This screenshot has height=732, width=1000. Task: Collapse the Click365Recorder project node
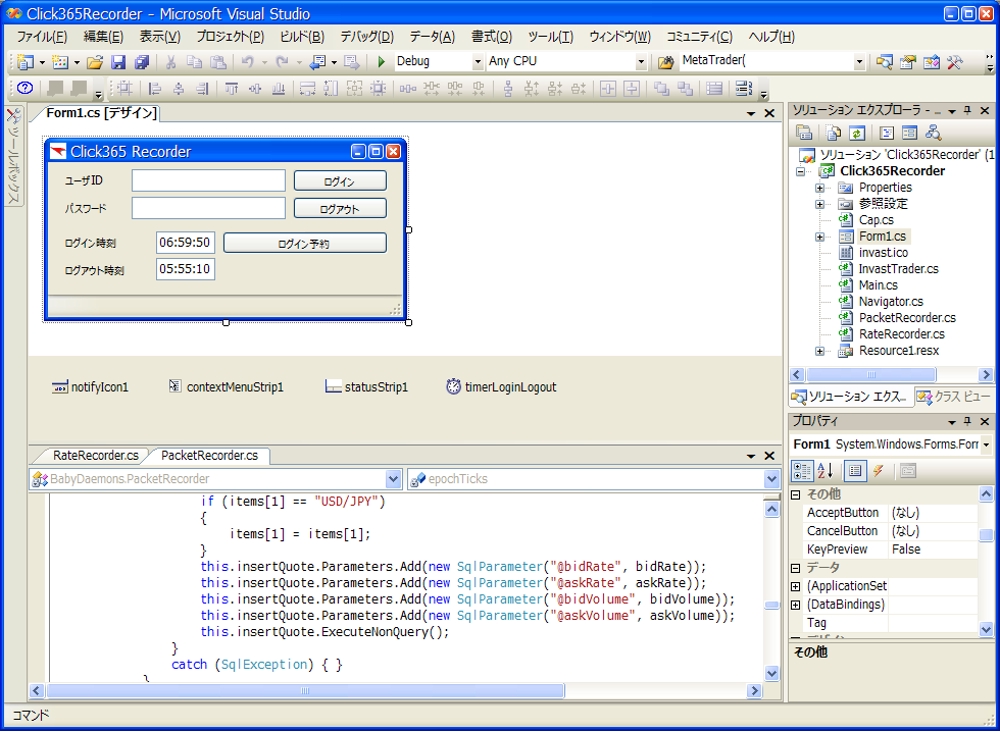800,172
